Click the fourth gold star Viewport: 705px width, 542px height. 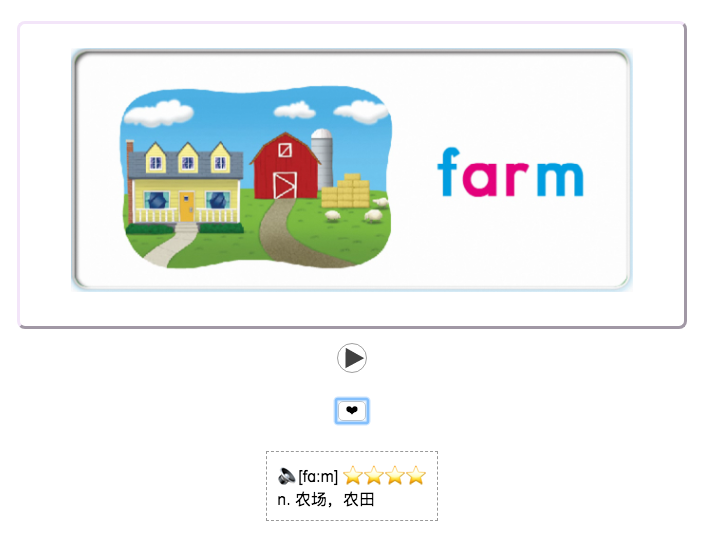(x=416, y=475)
